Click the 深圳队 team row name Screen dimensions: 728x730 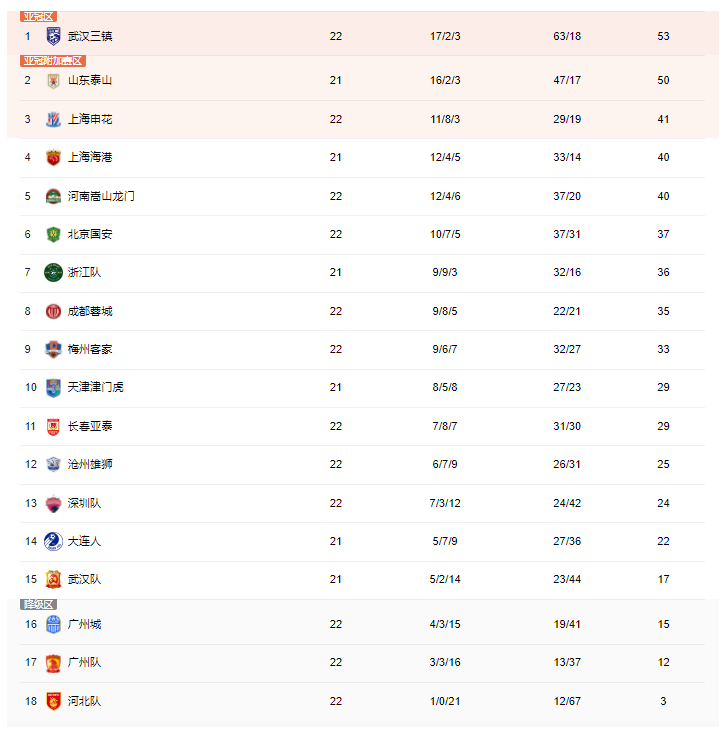pyautogui.click(x=84, y=503)
